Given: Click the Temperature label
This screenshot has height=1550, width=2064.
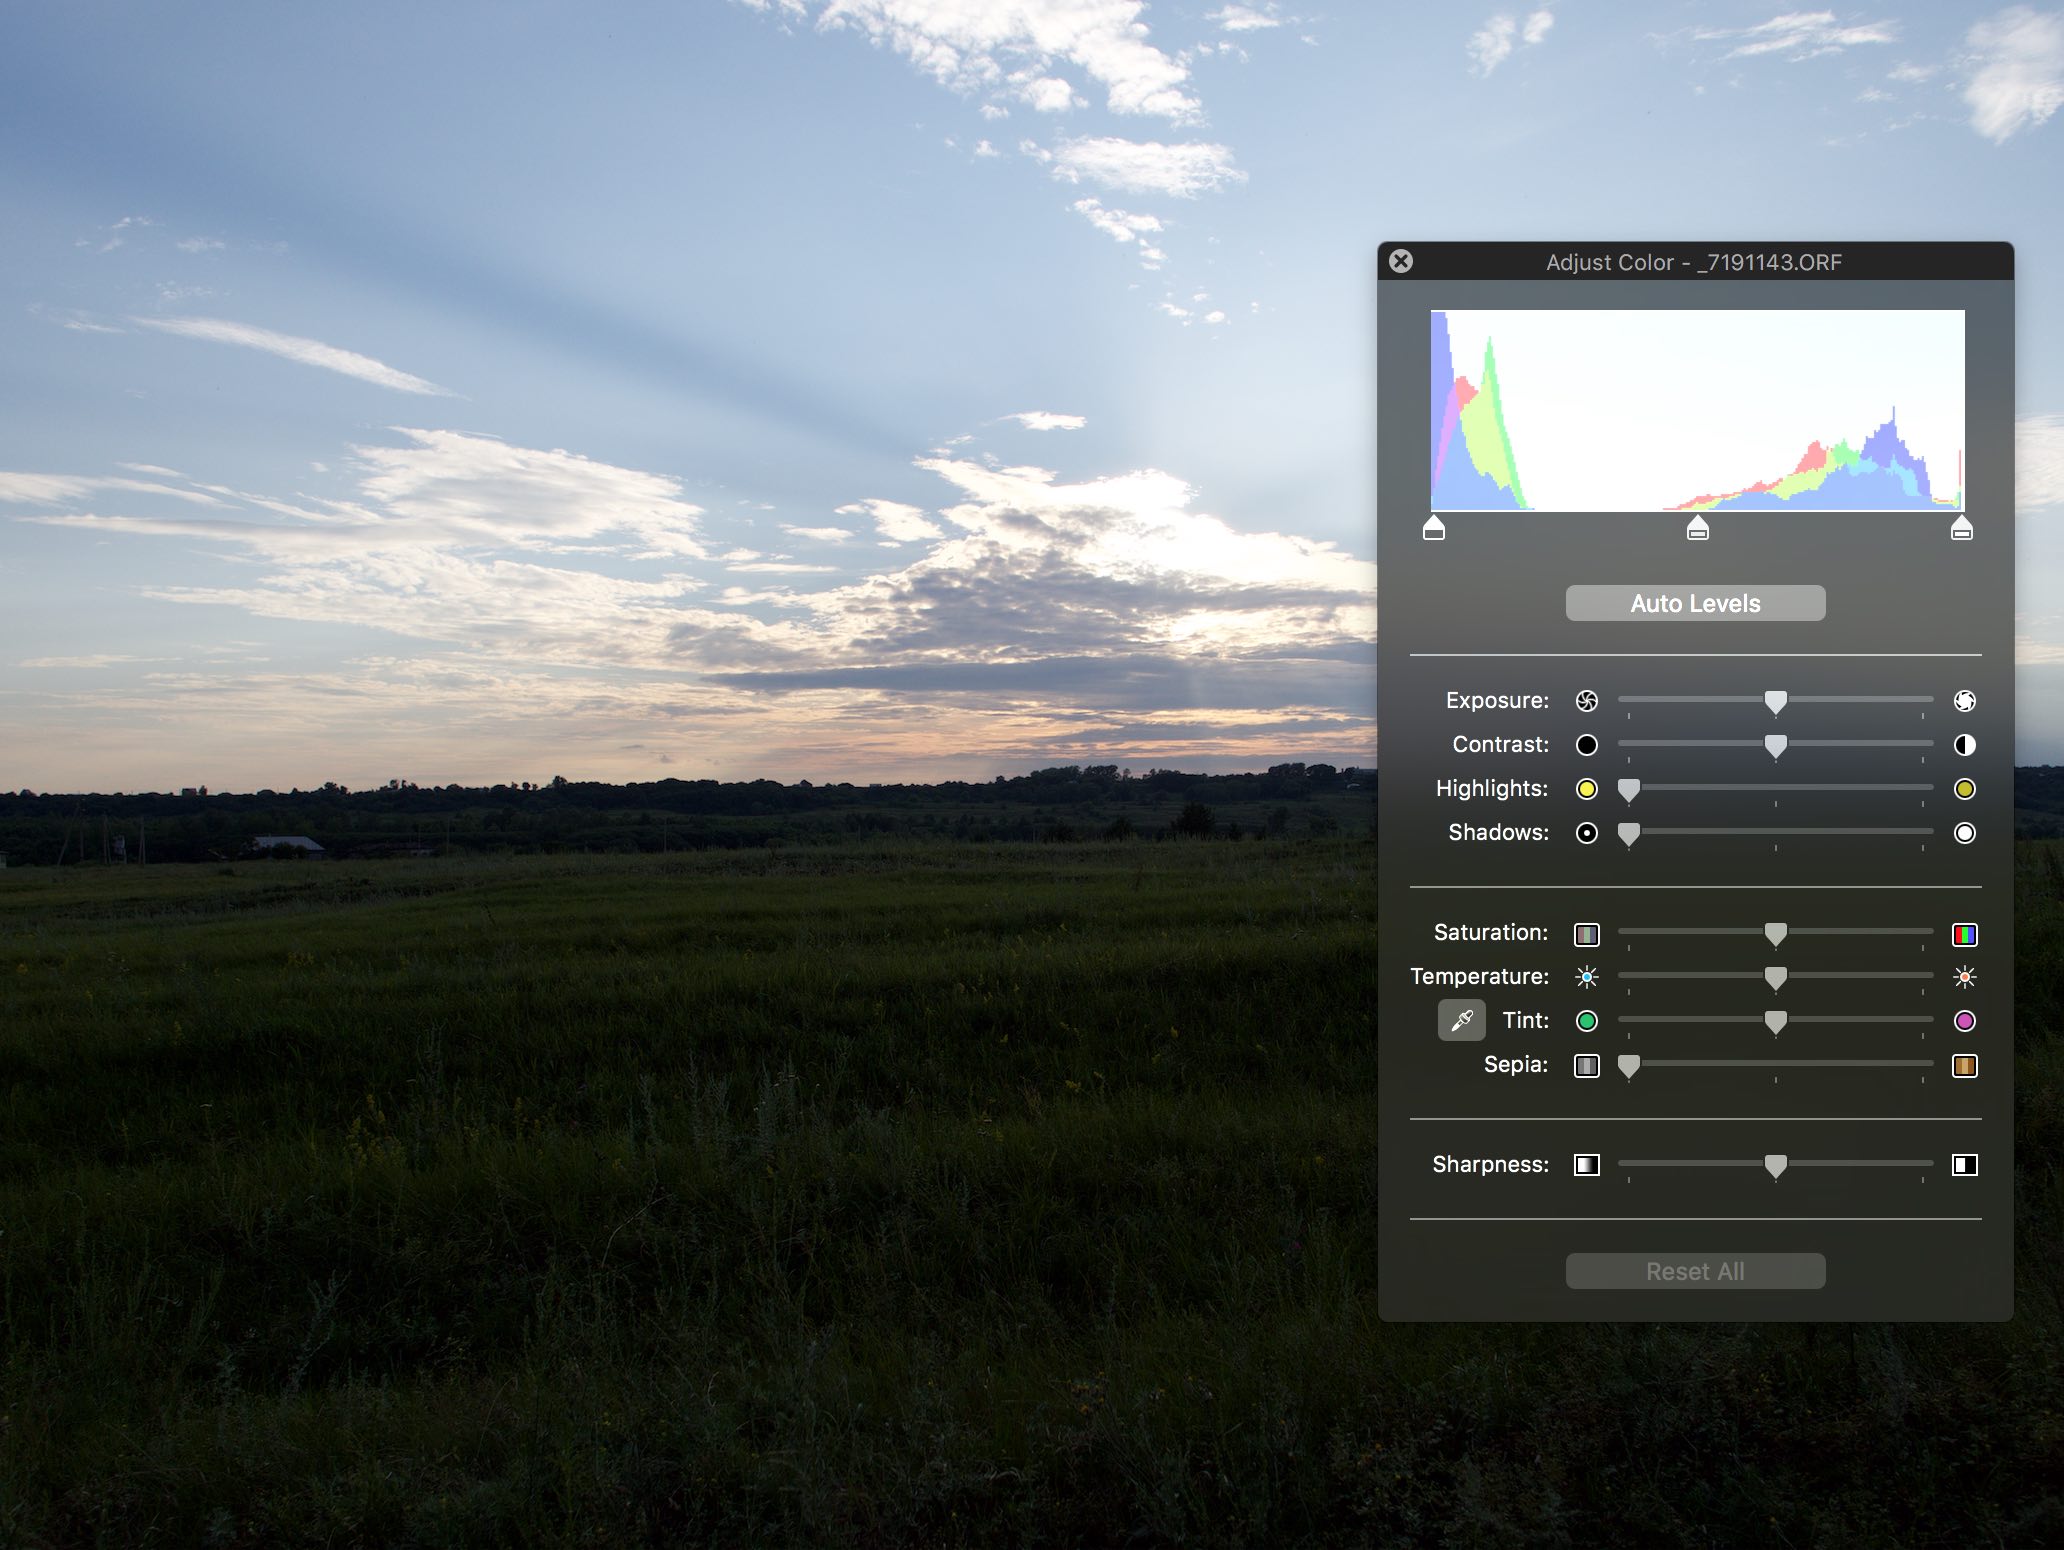Looking at the screenshot, I should coord(1479,976).
